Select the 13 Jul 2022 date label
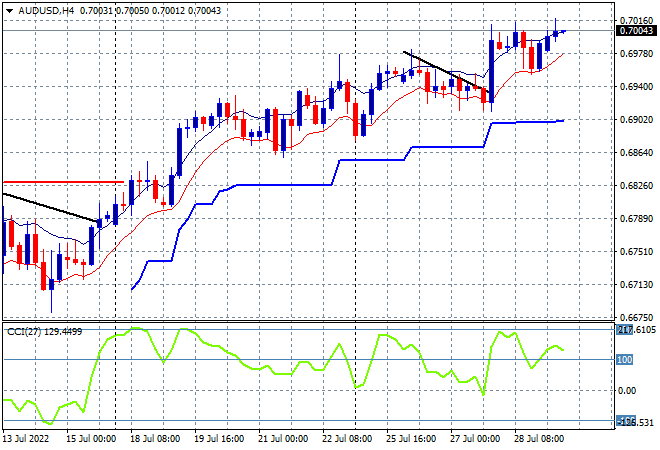The width and height of the screenshot is (660, 450). pyautogui.click(x=26, y=439)
